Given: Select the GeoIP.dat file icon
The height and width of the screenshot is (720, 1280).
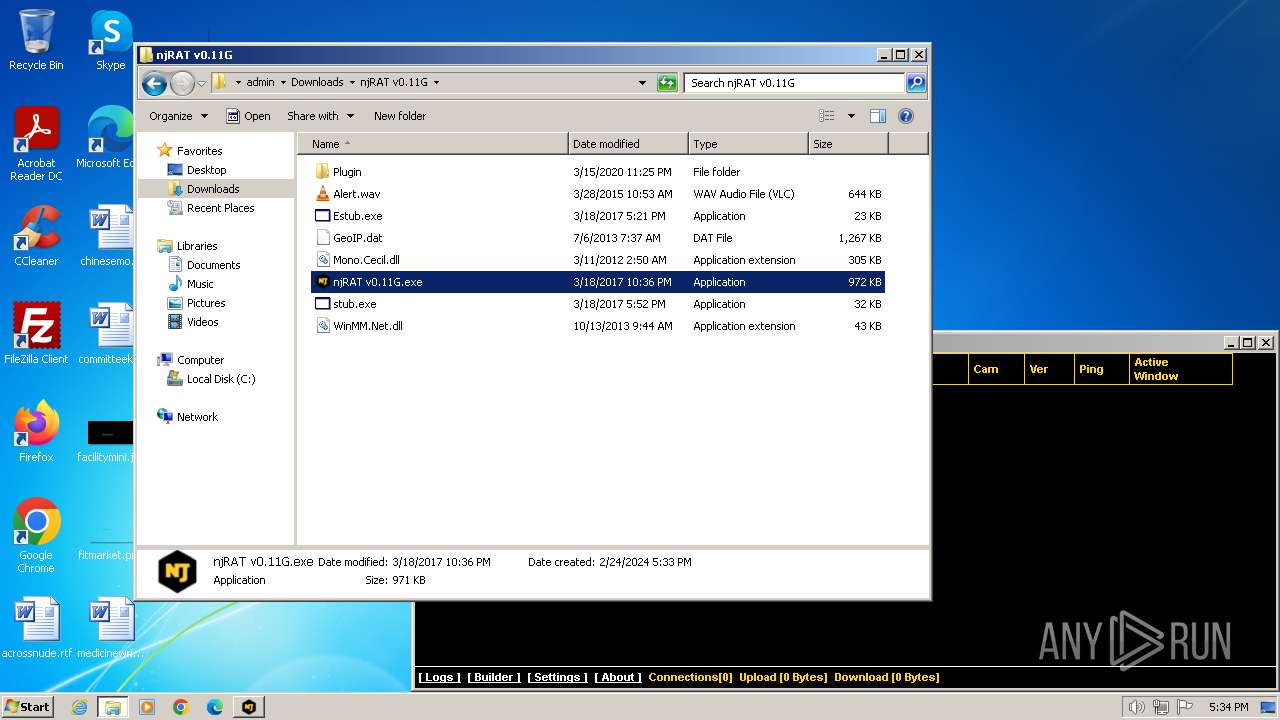Looking at the screenshot, I should click(322, 238).
